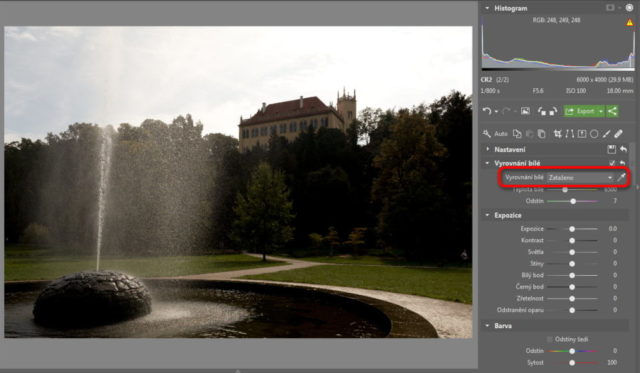
Task: Open the Zataženo white balance dropdown
Action: pyautogui.click(x=580, y=178)
